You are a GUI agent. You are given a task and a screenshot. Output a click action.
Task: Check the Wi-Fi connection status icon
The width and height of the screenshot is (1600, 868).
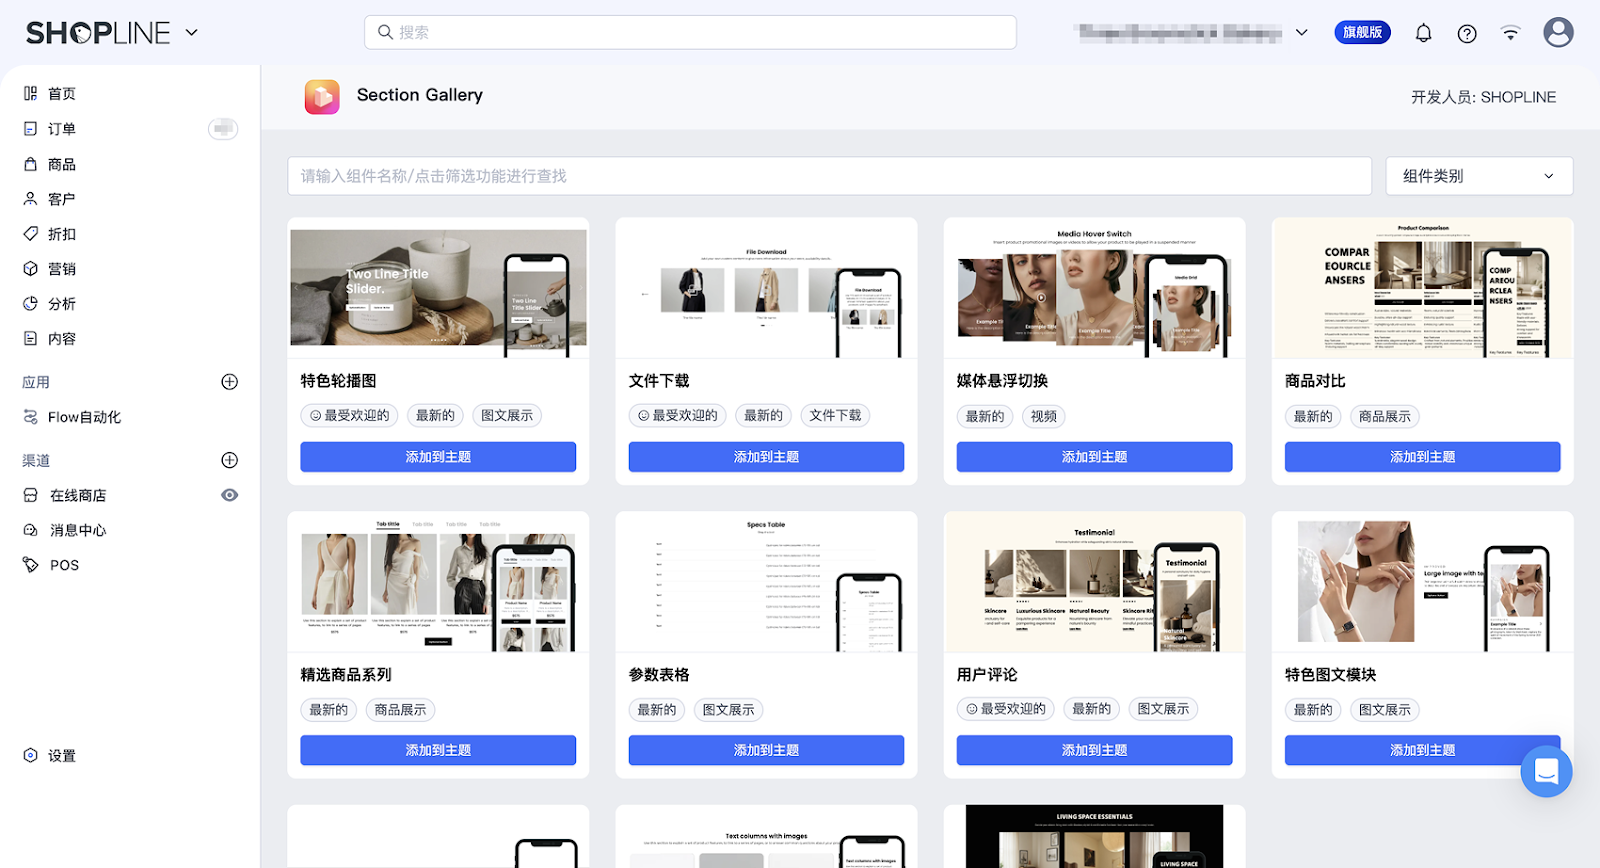1510,33
